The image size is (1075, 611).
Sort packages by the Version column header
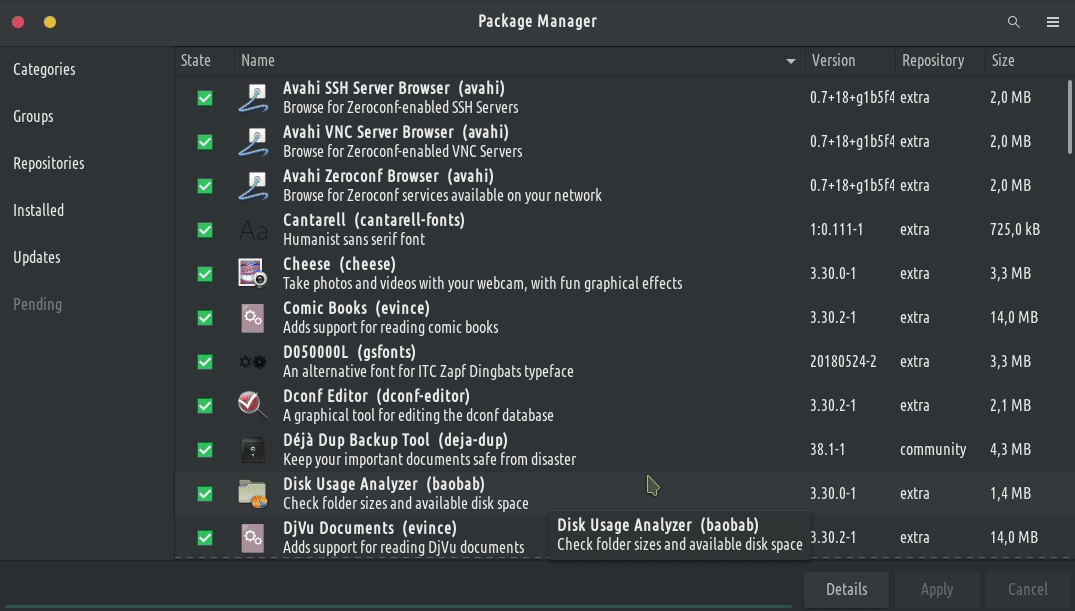pyautogui.click(x=833, y=61)
